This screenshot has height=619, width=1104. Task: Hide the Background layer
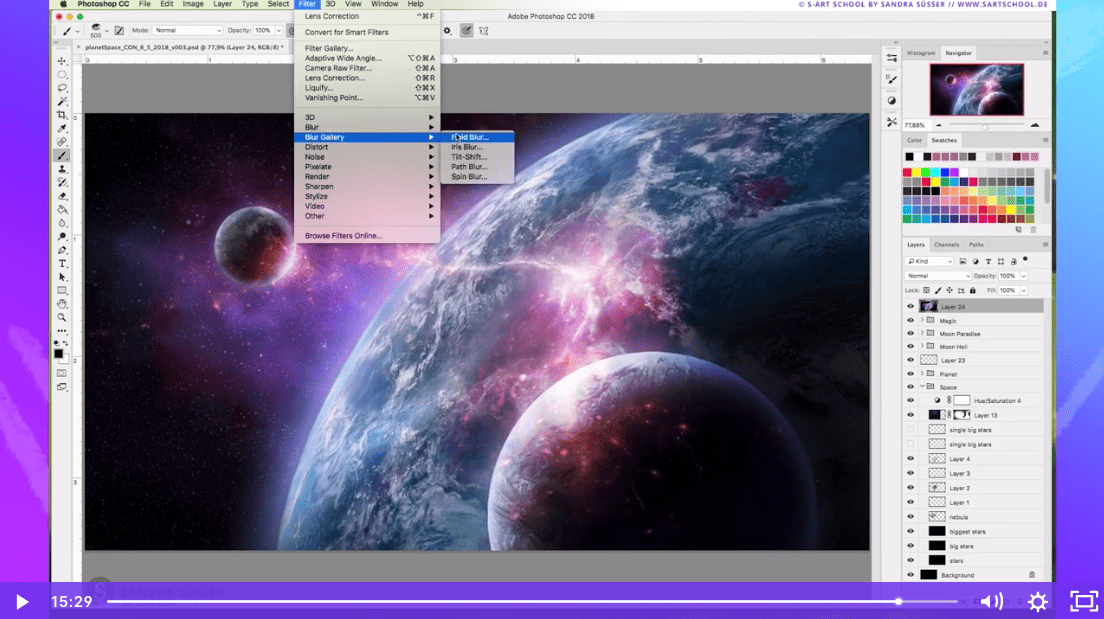coord(910,575)
